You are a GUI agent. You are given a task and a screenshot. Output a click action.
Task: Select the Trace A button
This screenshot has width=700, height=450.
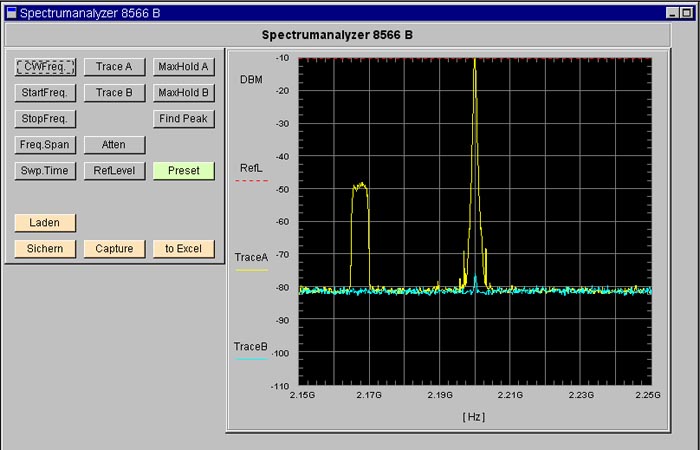point(114,67)
